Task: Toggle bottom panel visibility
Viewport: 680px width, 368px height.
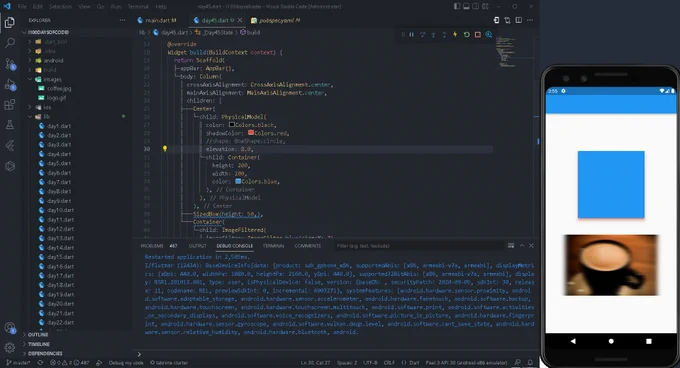Action: (467, 6)
